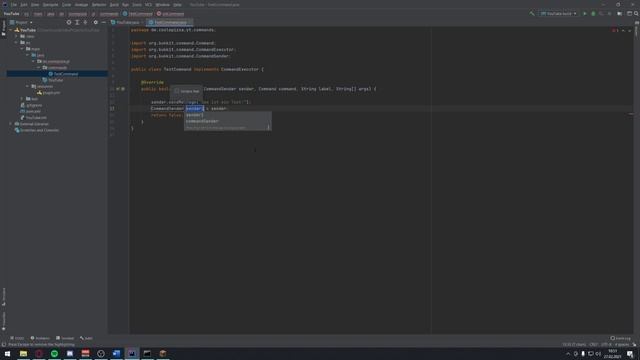Collapse the src folder arrow

pyautogui.click(x=17, y=42)
